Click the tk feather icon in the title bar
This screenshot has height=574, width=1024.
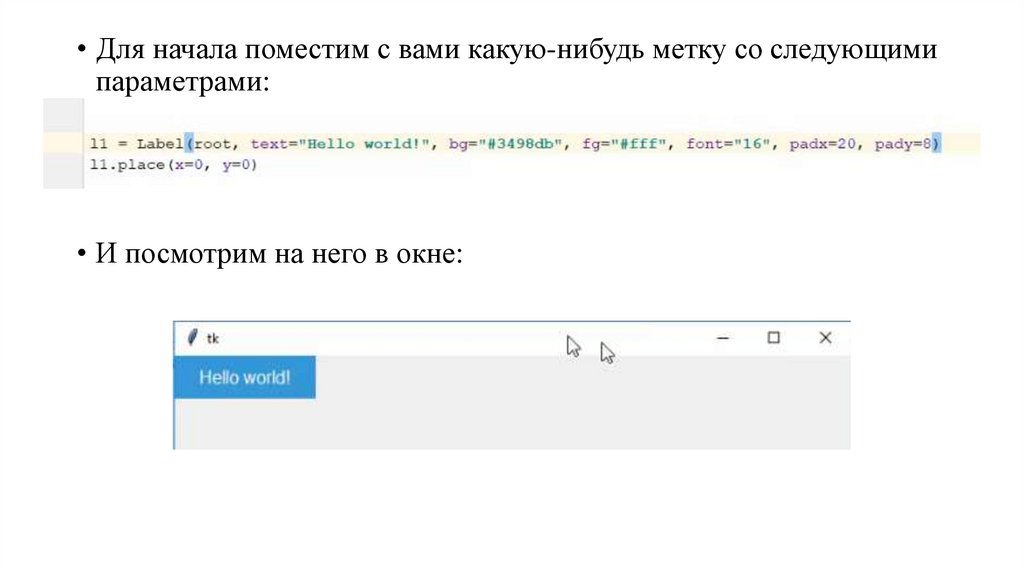pos(193,338)
